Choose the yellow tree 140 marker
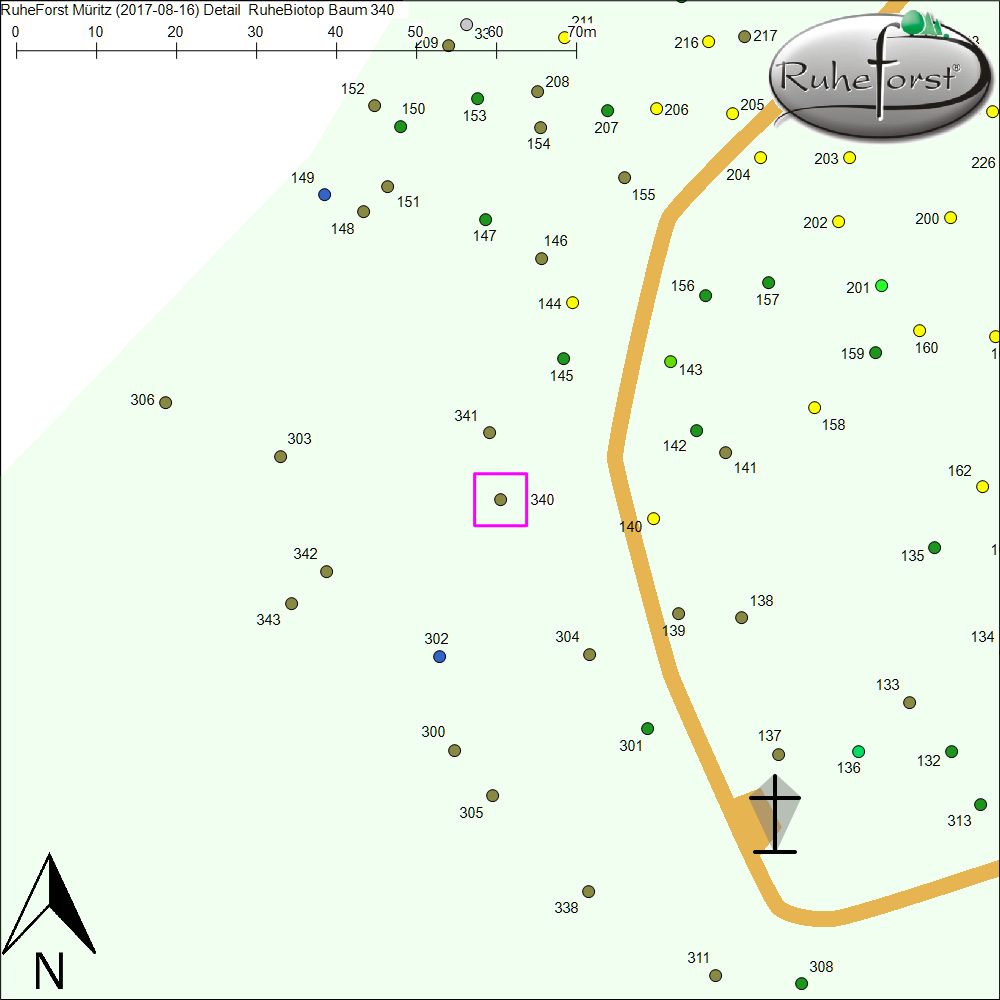Image resolution: width=1000 pixels, height=1000 pixels. 654,519
